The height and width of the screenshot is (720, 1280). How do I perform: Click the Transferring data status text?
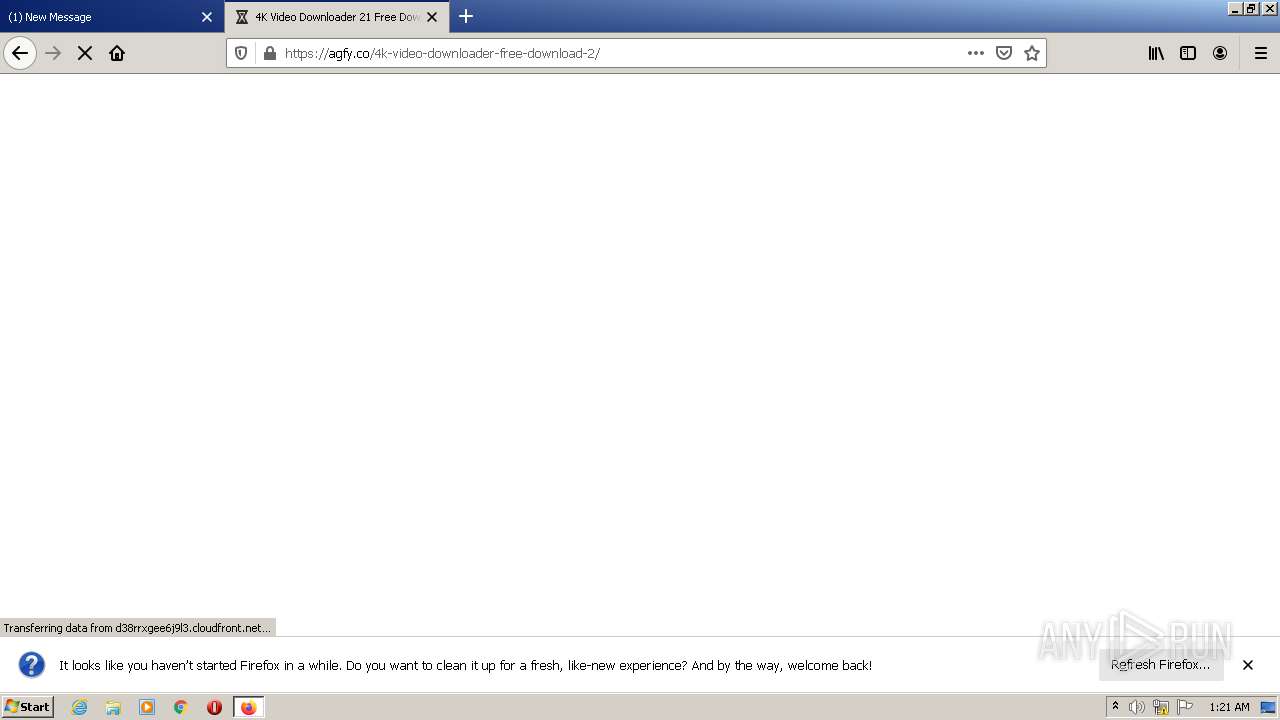[x=137, y=628]
